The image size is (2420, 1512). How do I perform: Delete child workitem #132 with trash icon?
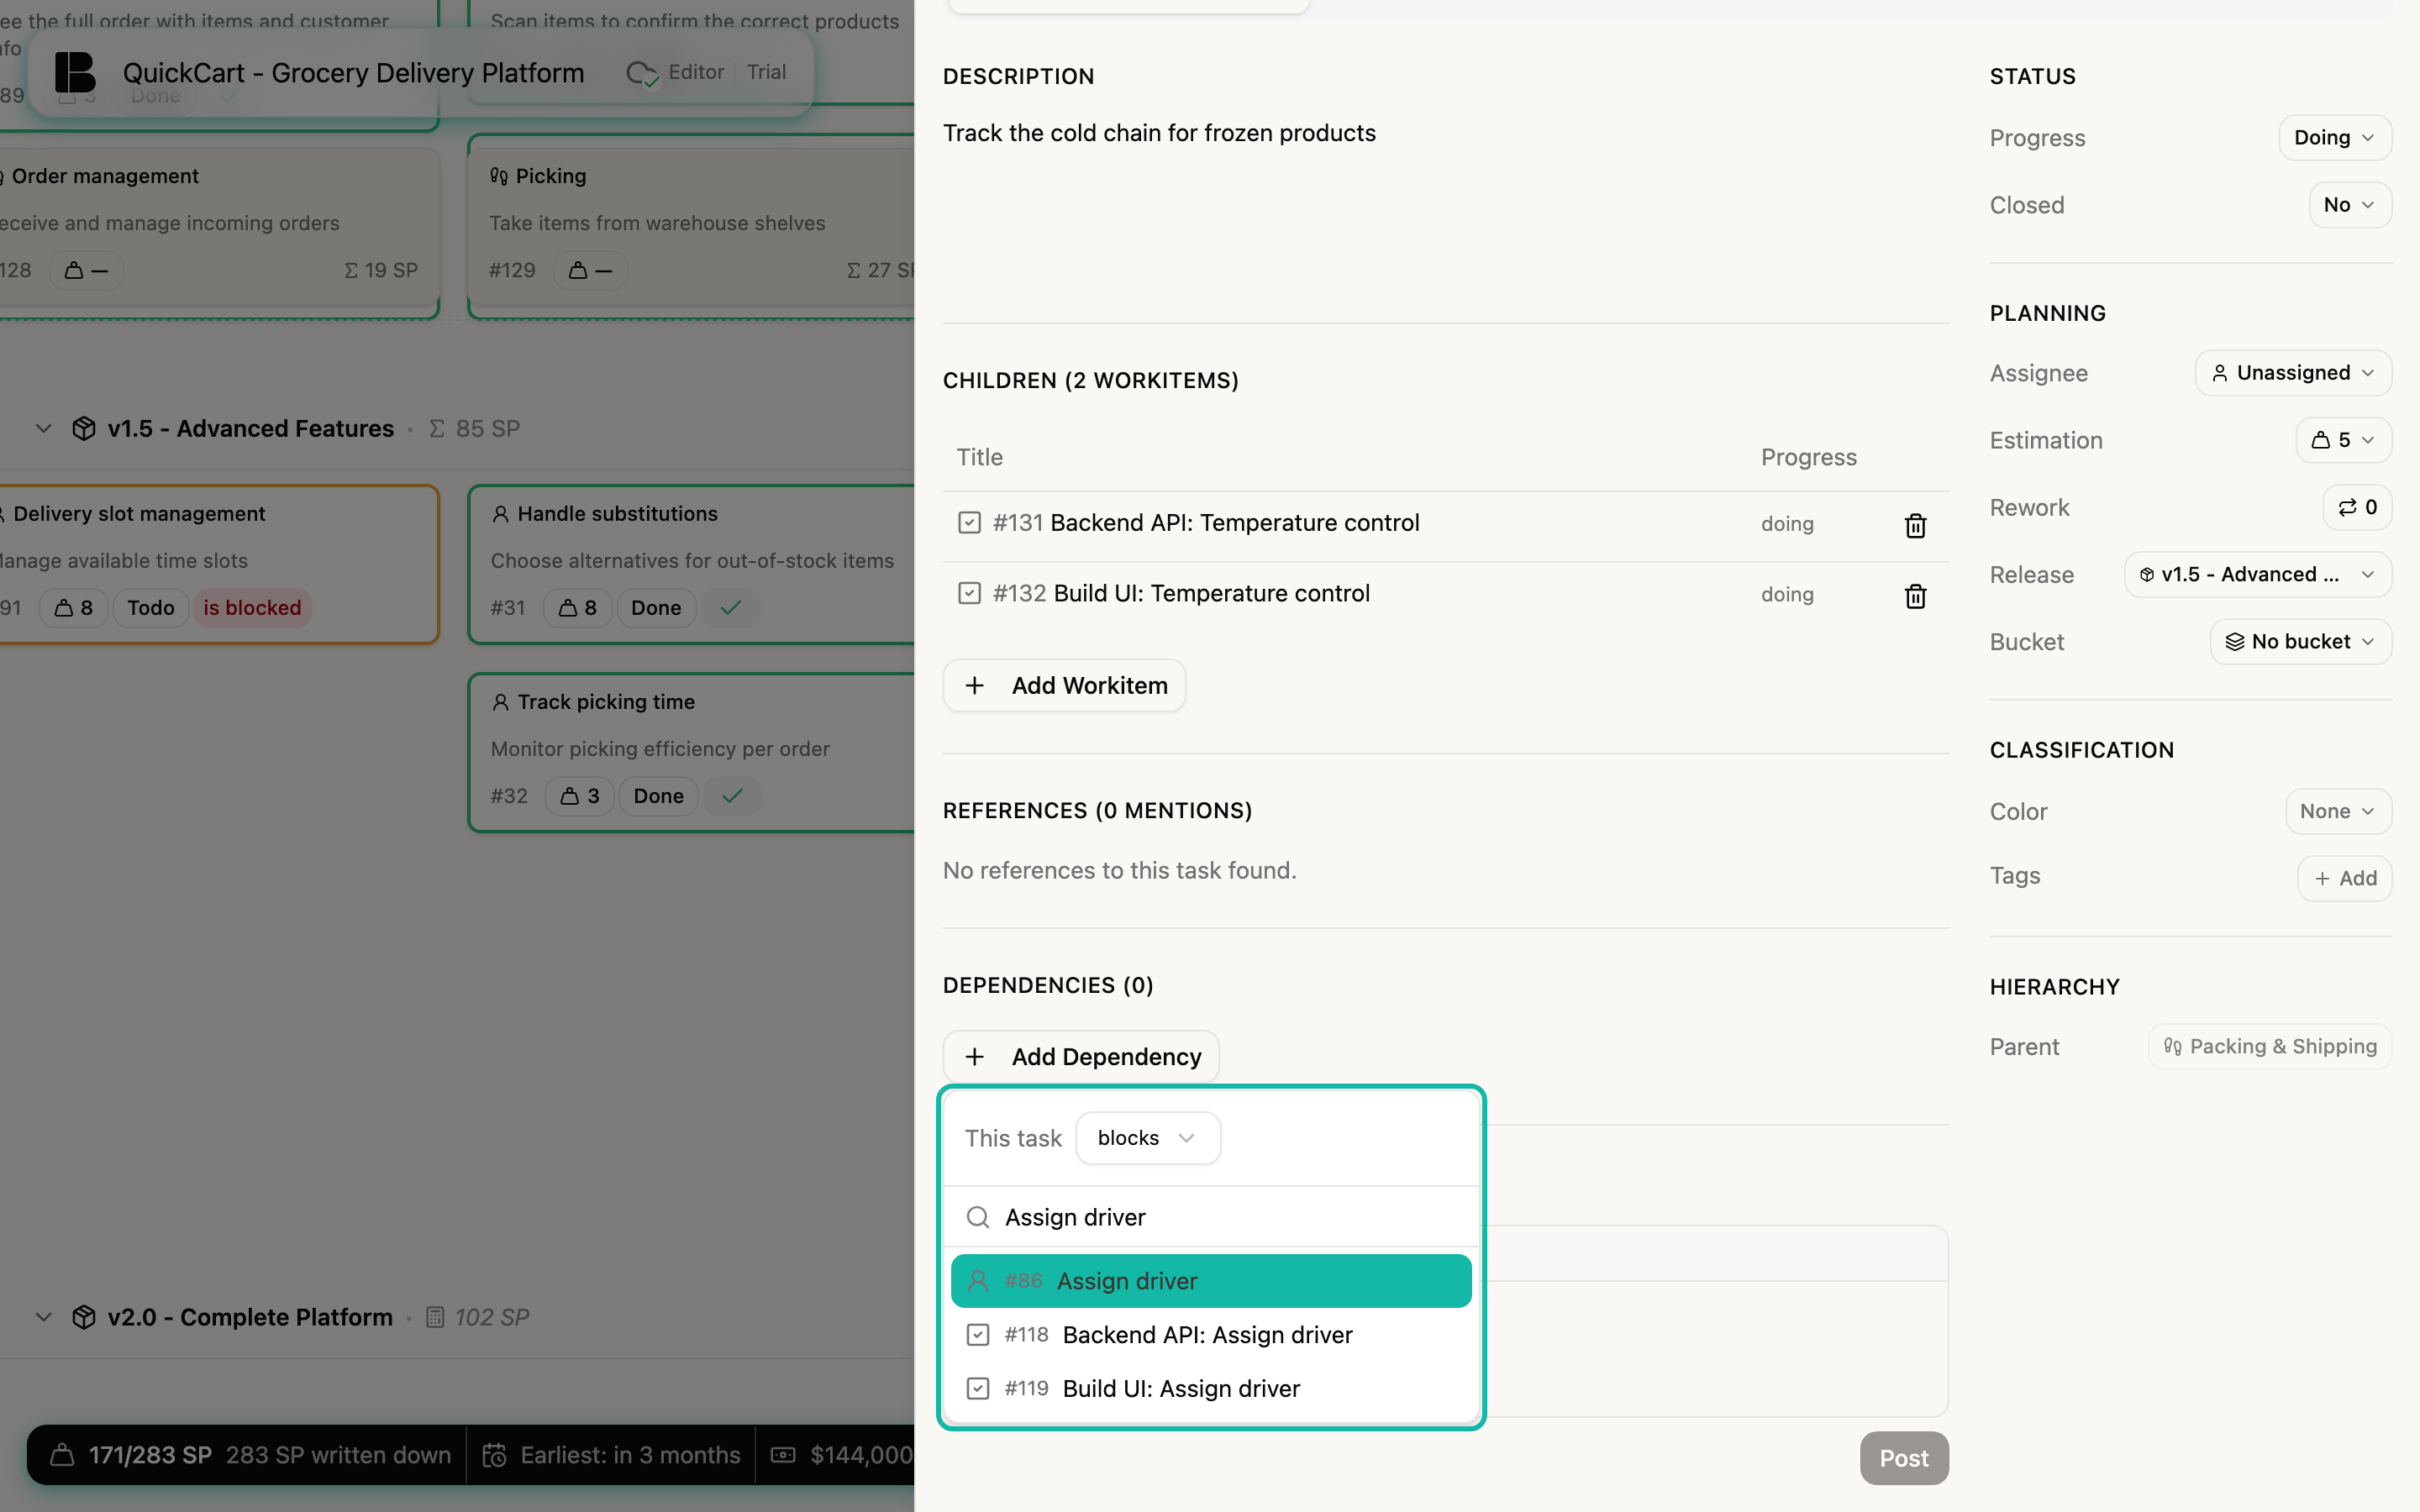1915,596
